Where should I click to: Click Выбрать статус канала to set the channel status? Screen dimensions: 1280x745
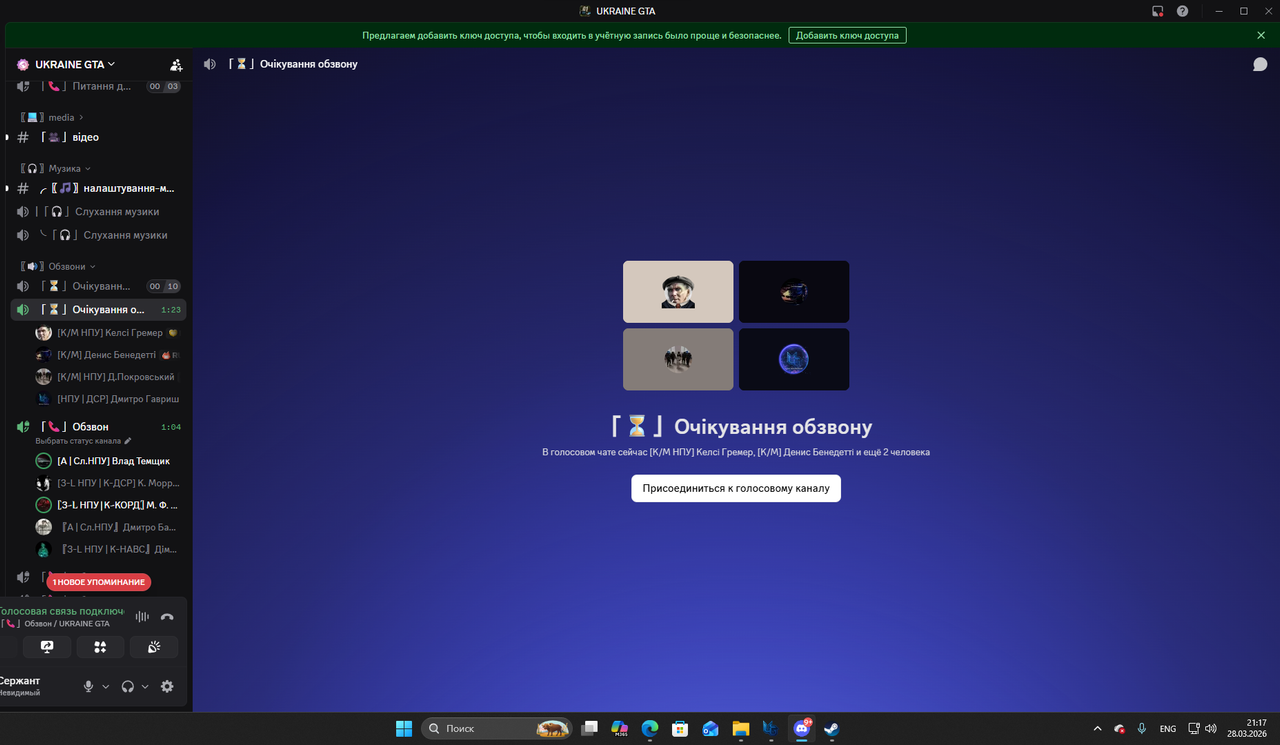[83, 441]
